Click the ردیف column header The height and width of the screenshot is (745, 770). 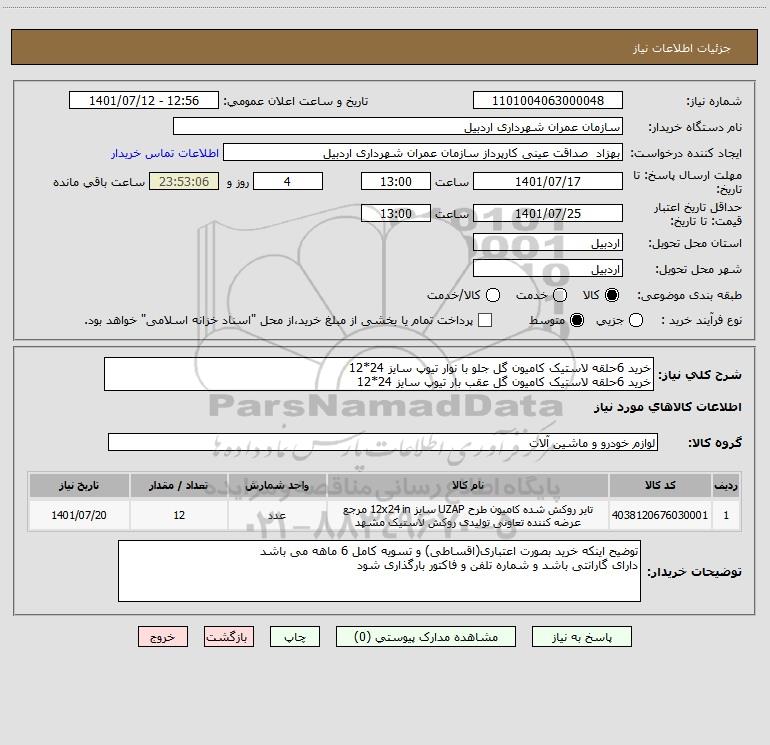coord(726,485)
